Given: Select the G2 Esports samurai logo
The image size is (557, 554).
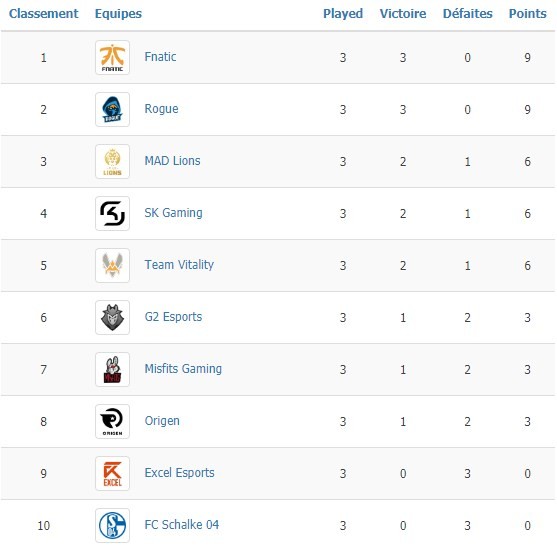Looking at the screenshot, I should click(112, 317).
